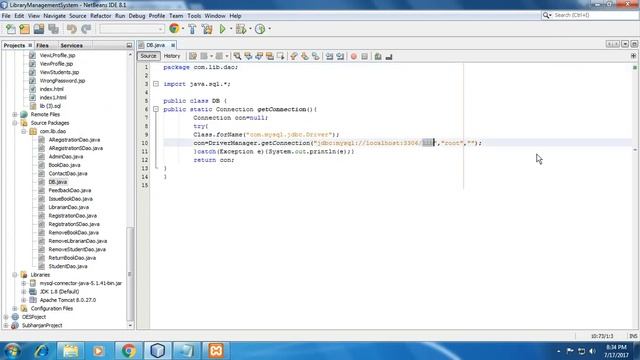Collapse the Source Packages tree node
The height and width of the screenshot is (360, 640).
click(15, 123)
